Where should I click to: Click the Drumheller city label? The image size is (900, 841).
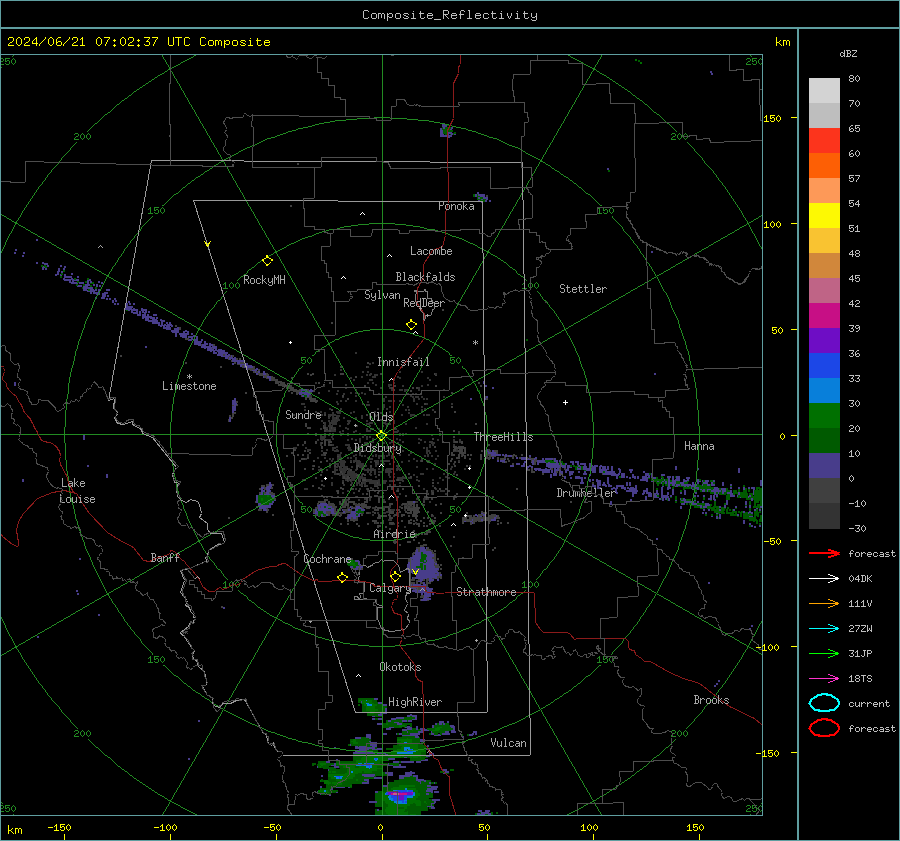click(x=585, y=493)
